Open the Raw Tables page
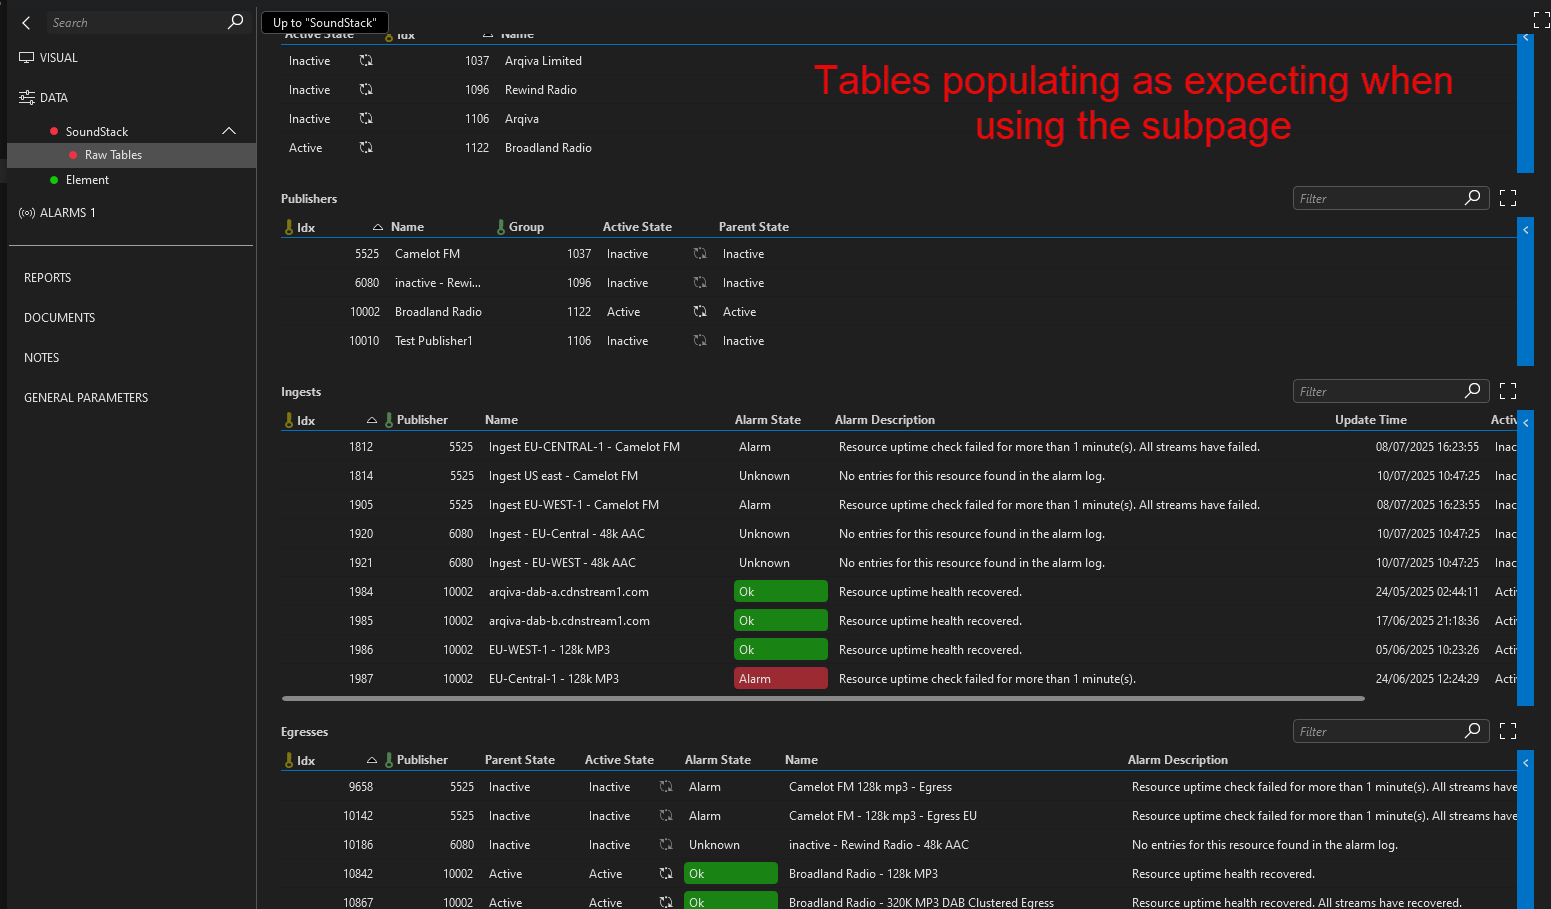 pos(113,155)
